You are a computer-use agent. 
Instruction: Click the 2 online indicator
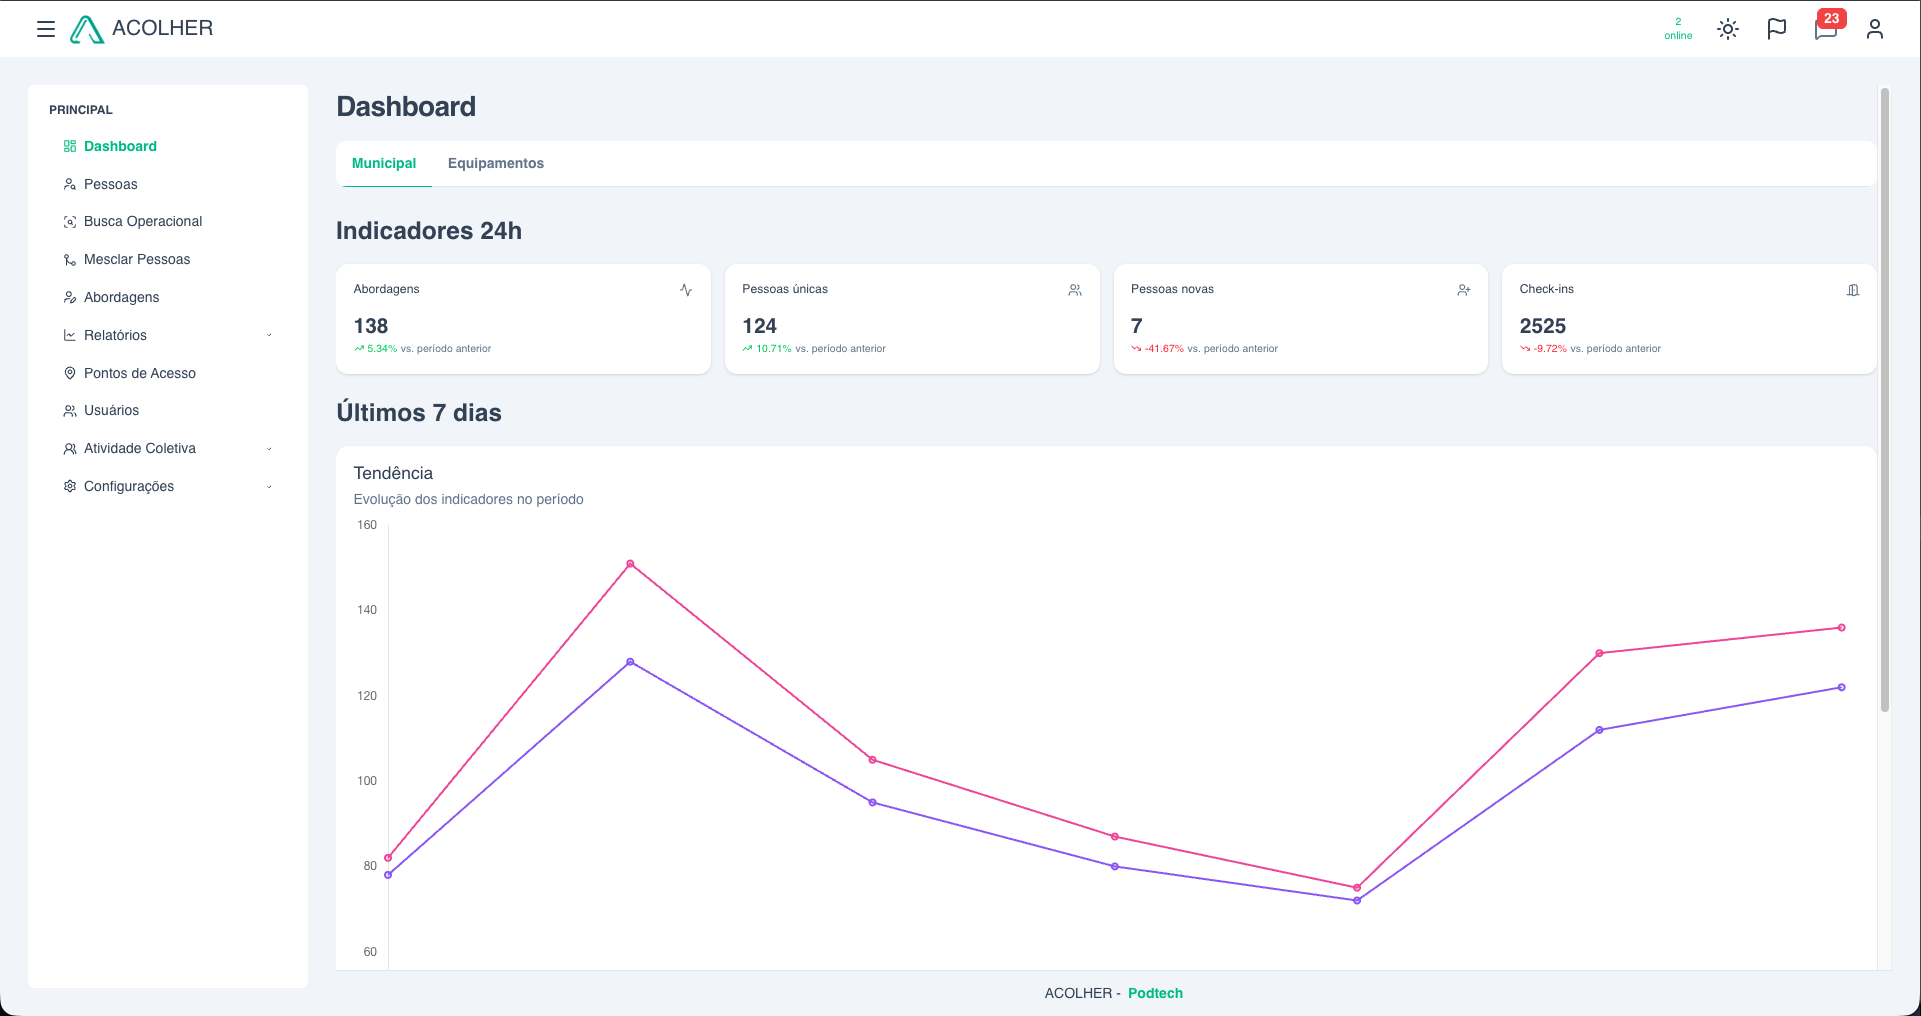coord(1678,29)
